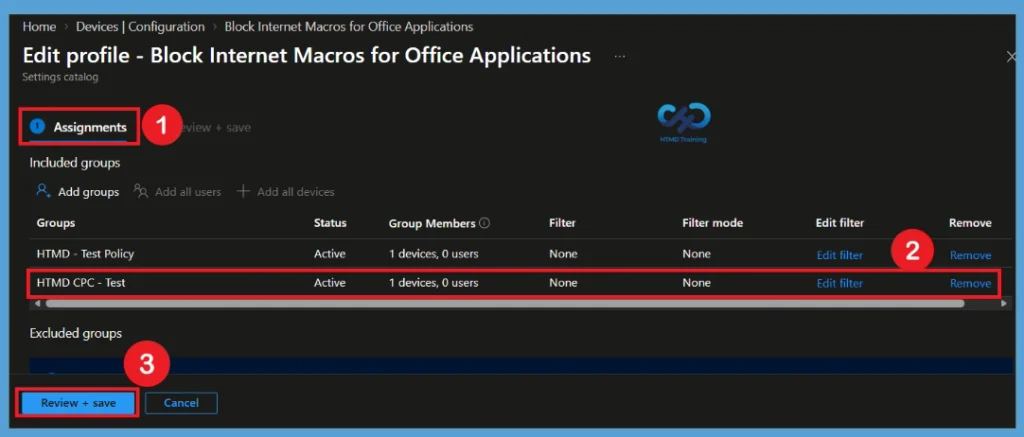Click Add all users
The width and height of the screenshot is (1024, 437).
click(x=177, y=191)
